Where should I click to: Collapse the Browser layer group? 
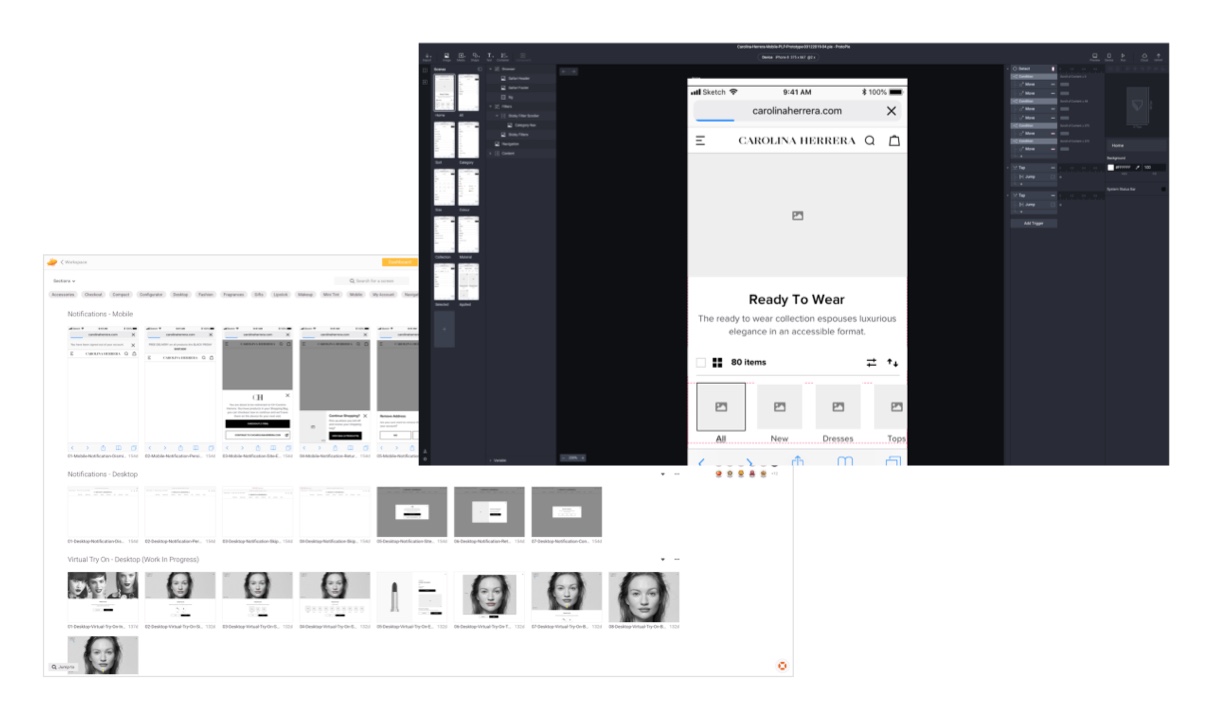491,69
